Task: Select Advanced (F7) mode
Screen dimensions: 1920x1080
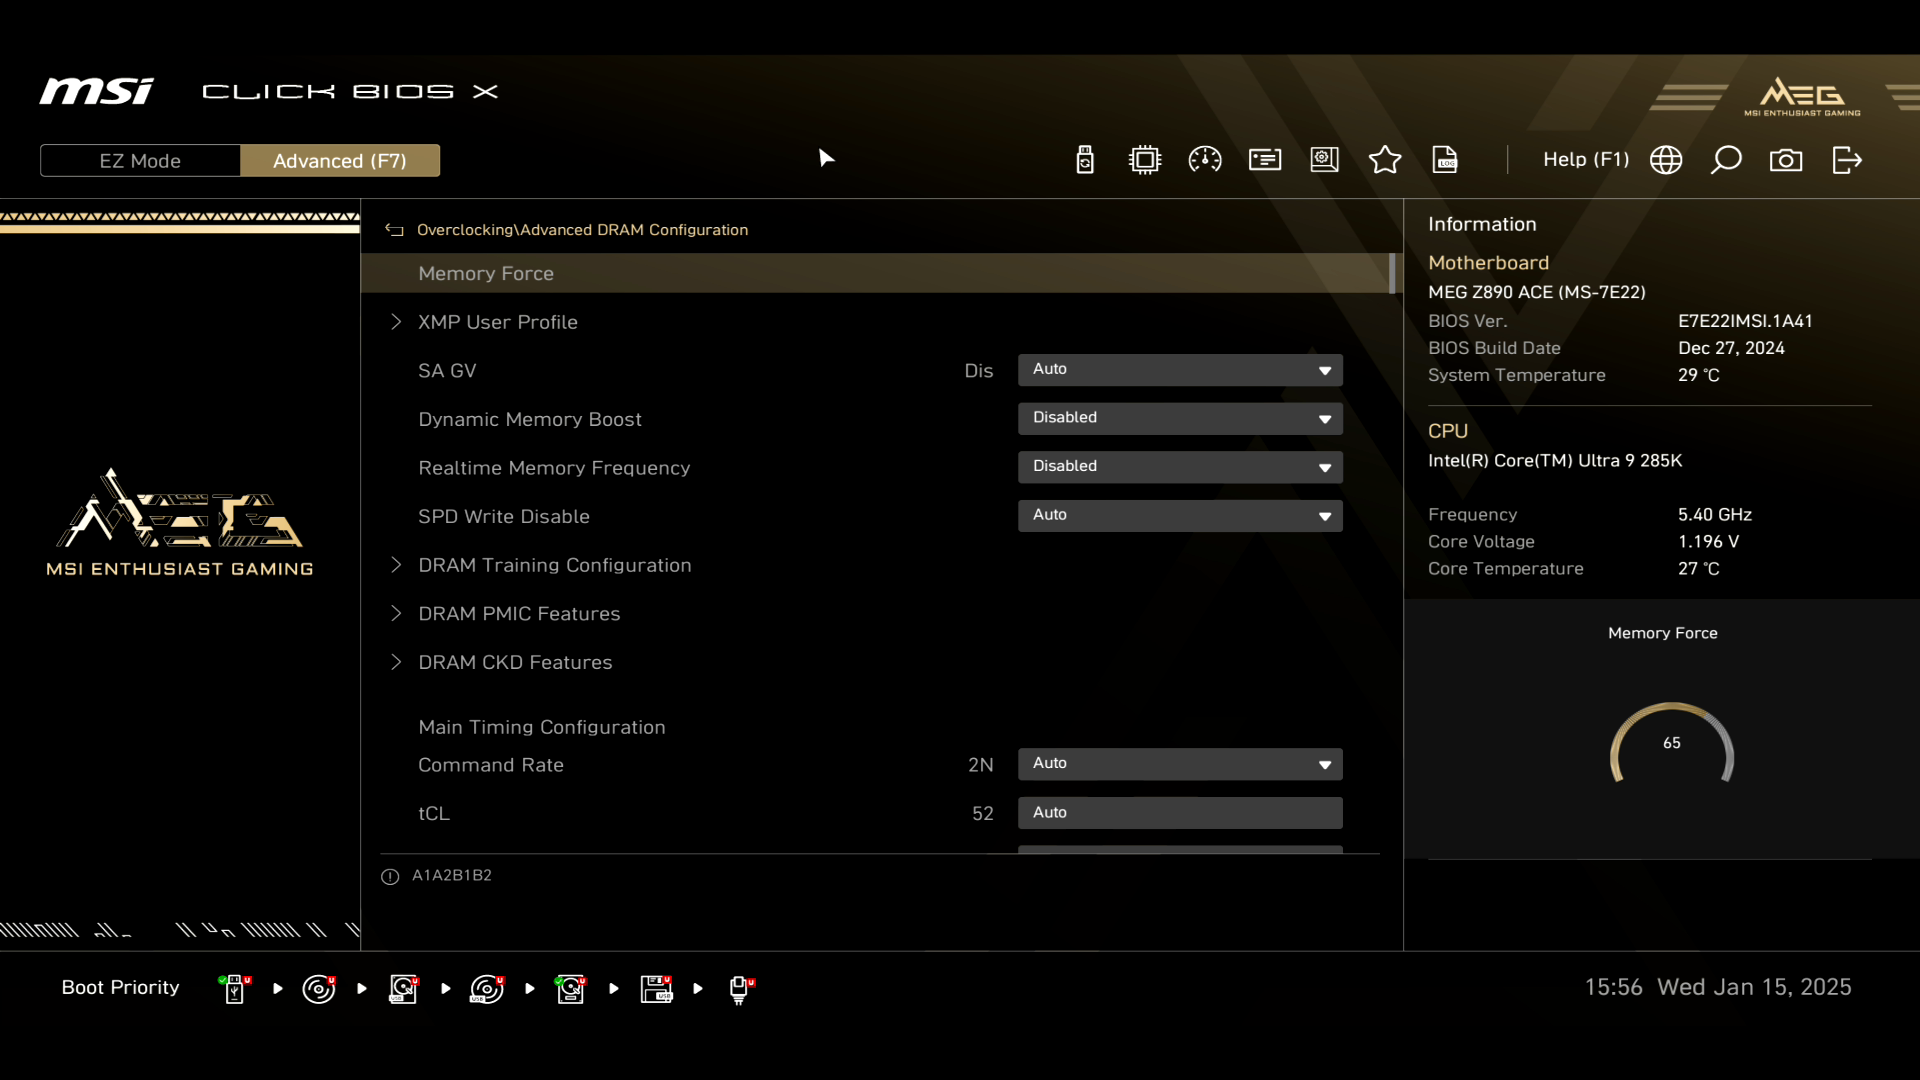Action: [340, 161]
